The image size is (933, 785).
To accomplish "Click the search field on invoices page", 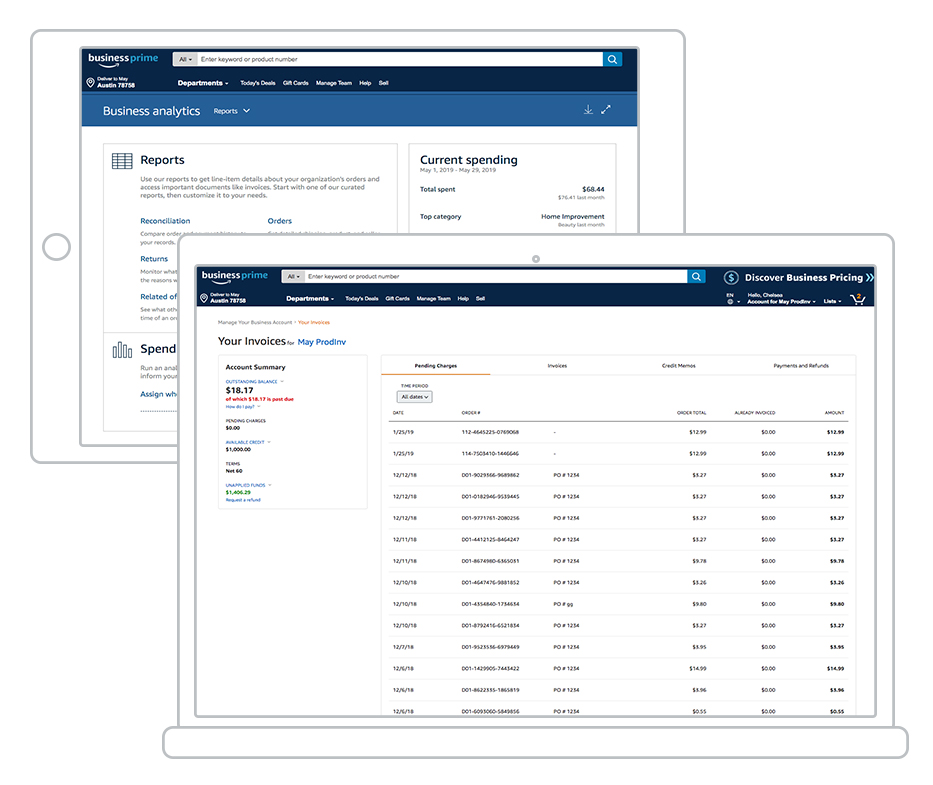I will point(495,277).
